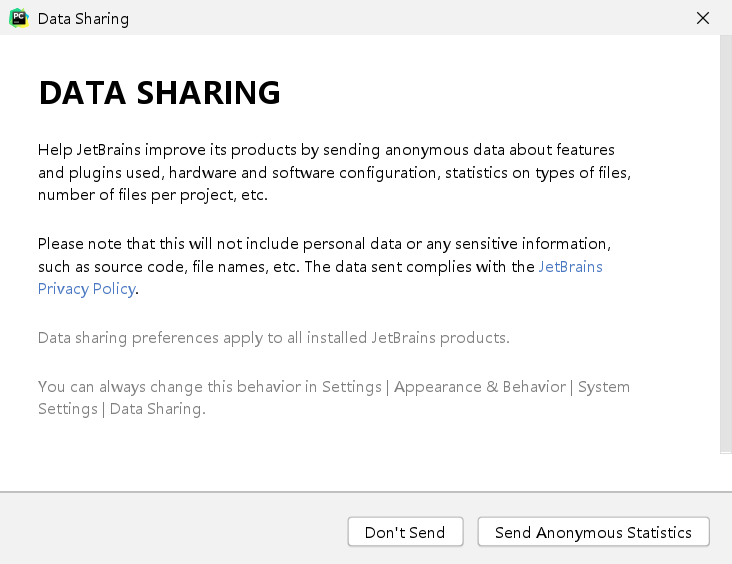
Task: Click the line beginning with and plugins used
Action: point(334,173)
